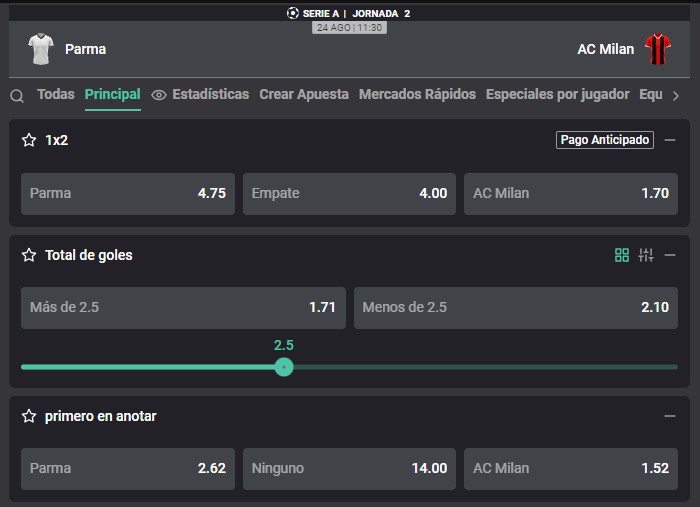Pick Ninguno as first scorer at 14.00
700x507 pixels.
(x=349, y=468)
